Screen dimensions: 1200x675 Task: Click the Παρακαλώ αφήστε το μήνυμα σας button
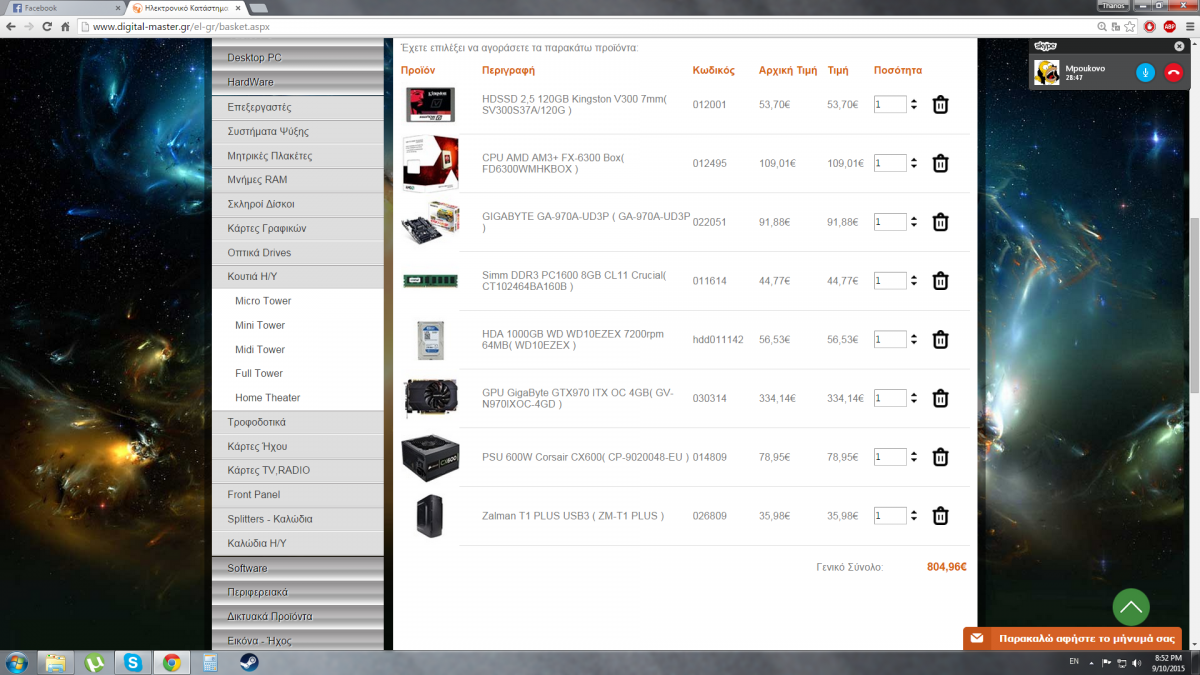click(1072, 638)
